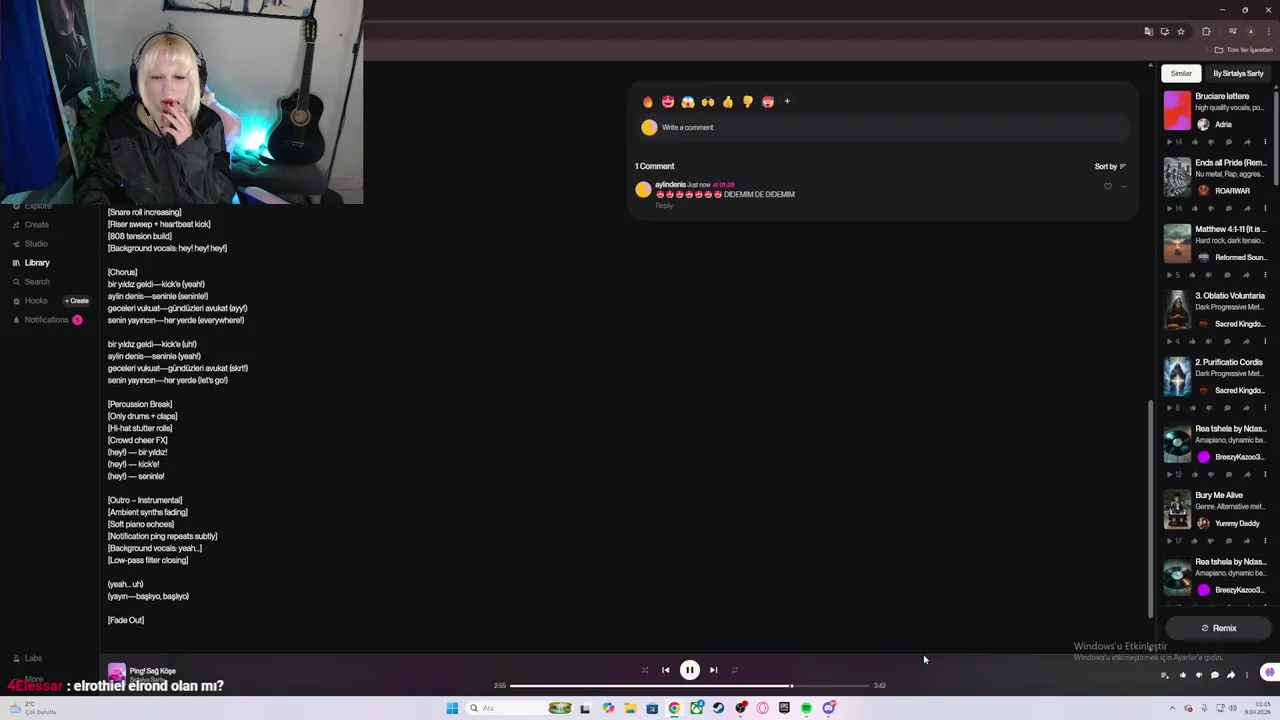The width and height of the screenshot is (1280, 720).
Task: Add the heart-eyes emoji reaction
Action: click(668, 102)
